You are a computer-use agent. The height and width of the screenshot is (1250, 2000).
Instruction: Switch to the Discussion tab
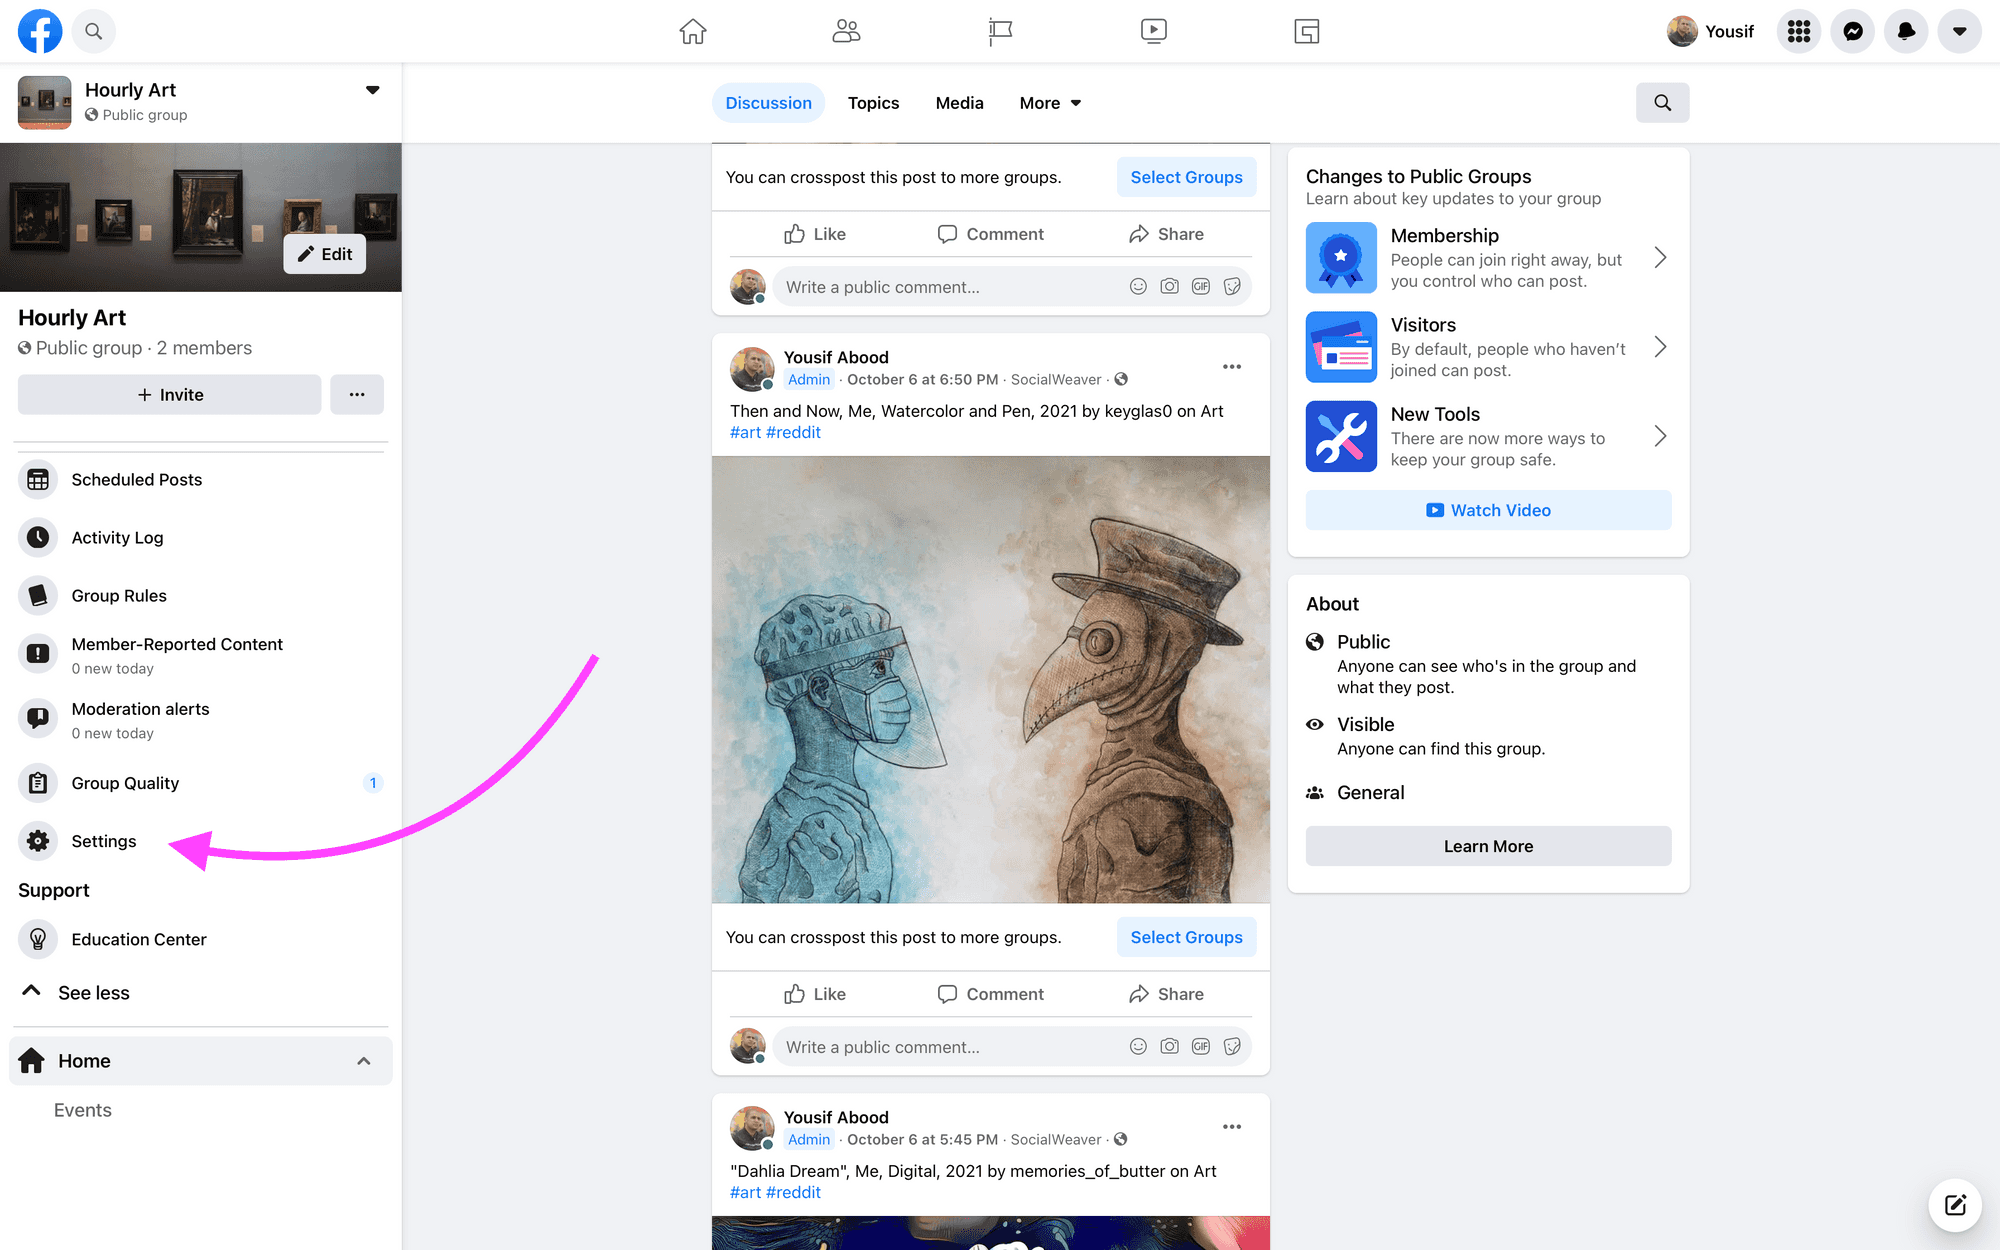(x=768, y=103)
